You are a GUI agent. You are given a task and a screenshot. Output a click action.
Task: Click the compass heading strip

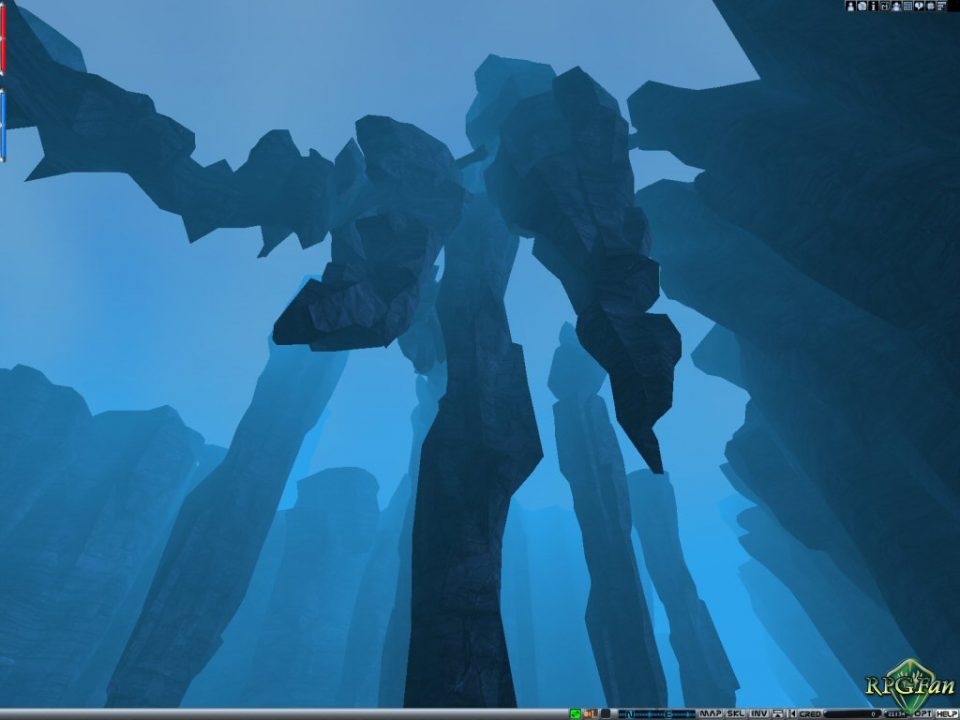657,714
